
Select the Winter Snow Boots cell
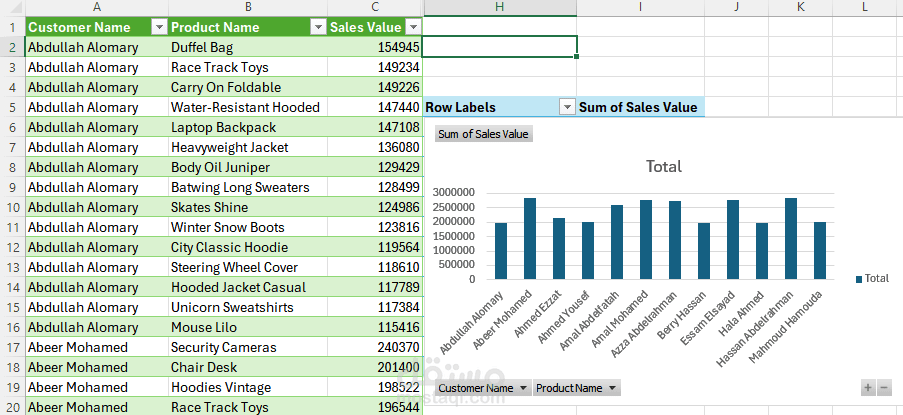click(248, 227)
